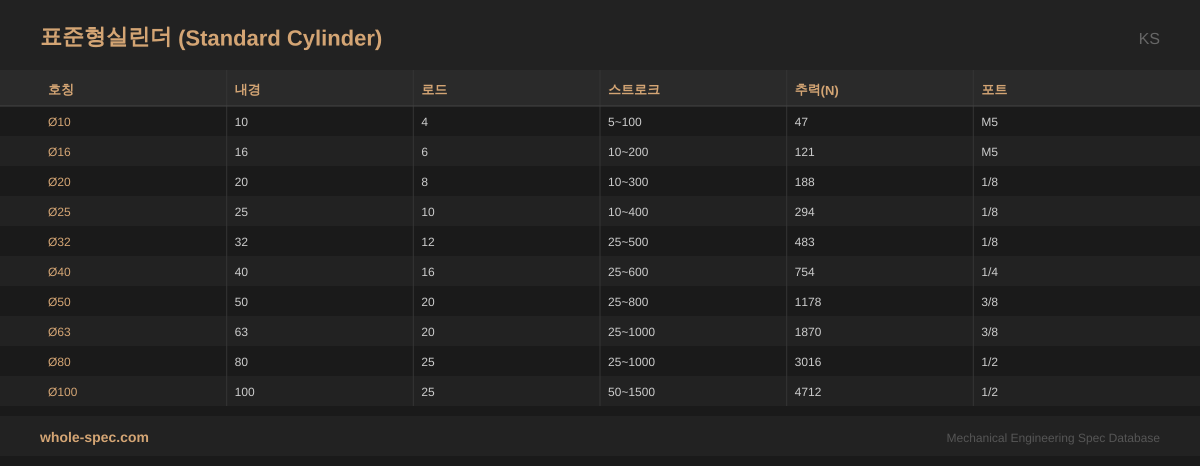Screen dimensions: 1200x466
Task: Select the Ø63 row label
Action: [x=59, y=332]
